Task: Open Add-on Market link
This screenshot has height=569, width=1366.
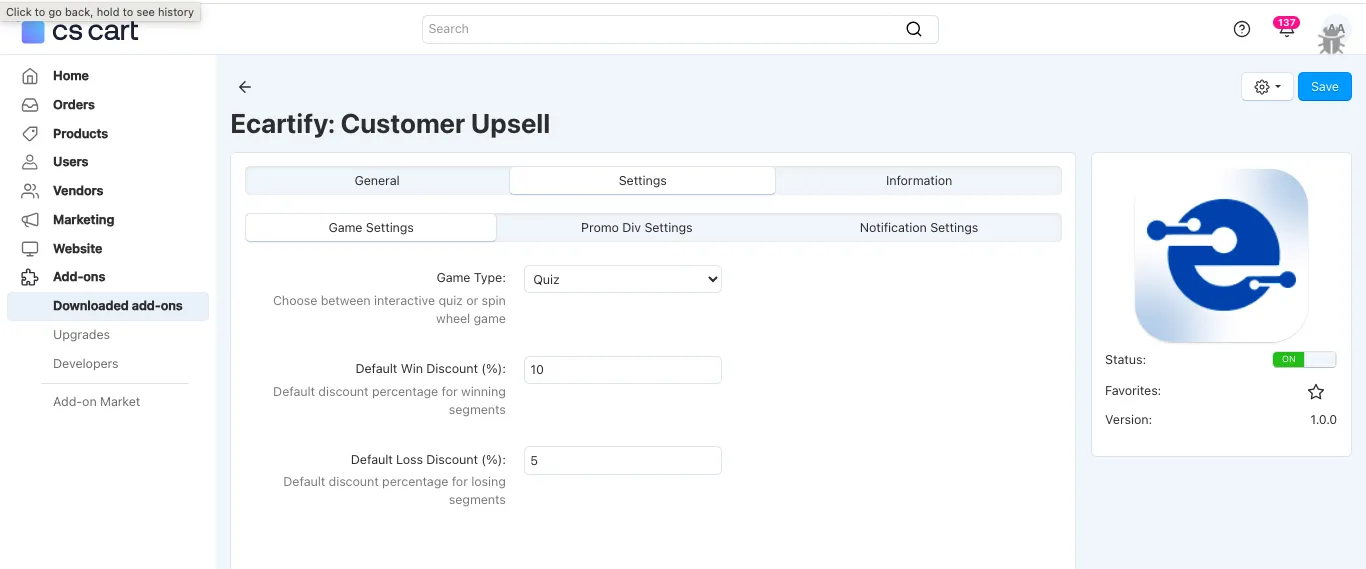Action: [97, 402]
